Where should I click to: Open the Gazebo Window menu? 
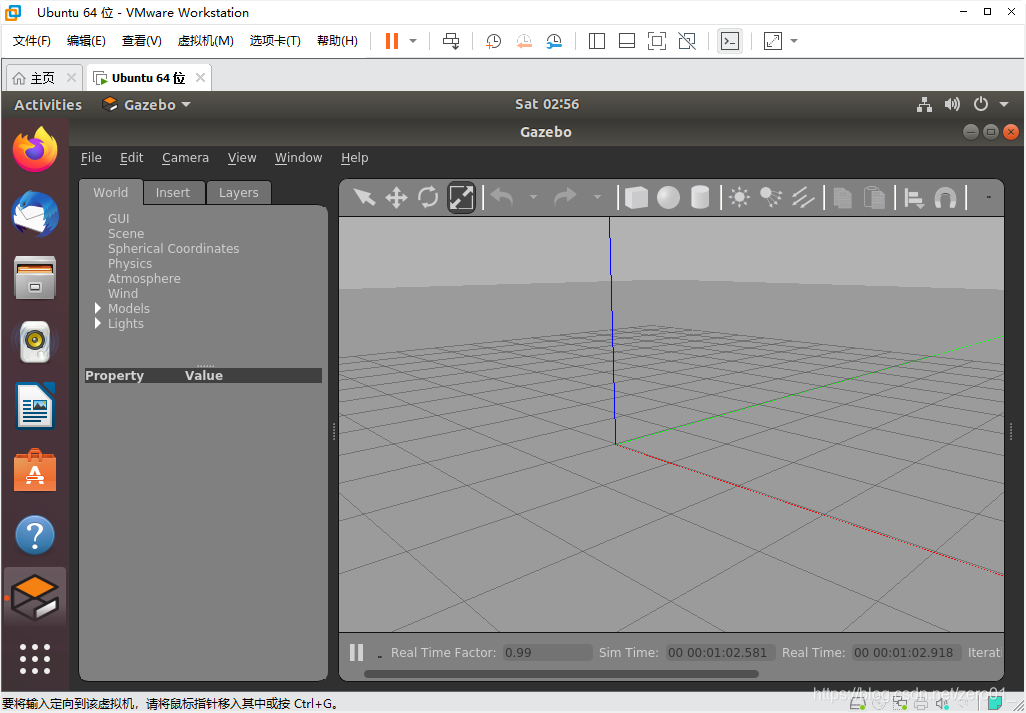[298, 158]
